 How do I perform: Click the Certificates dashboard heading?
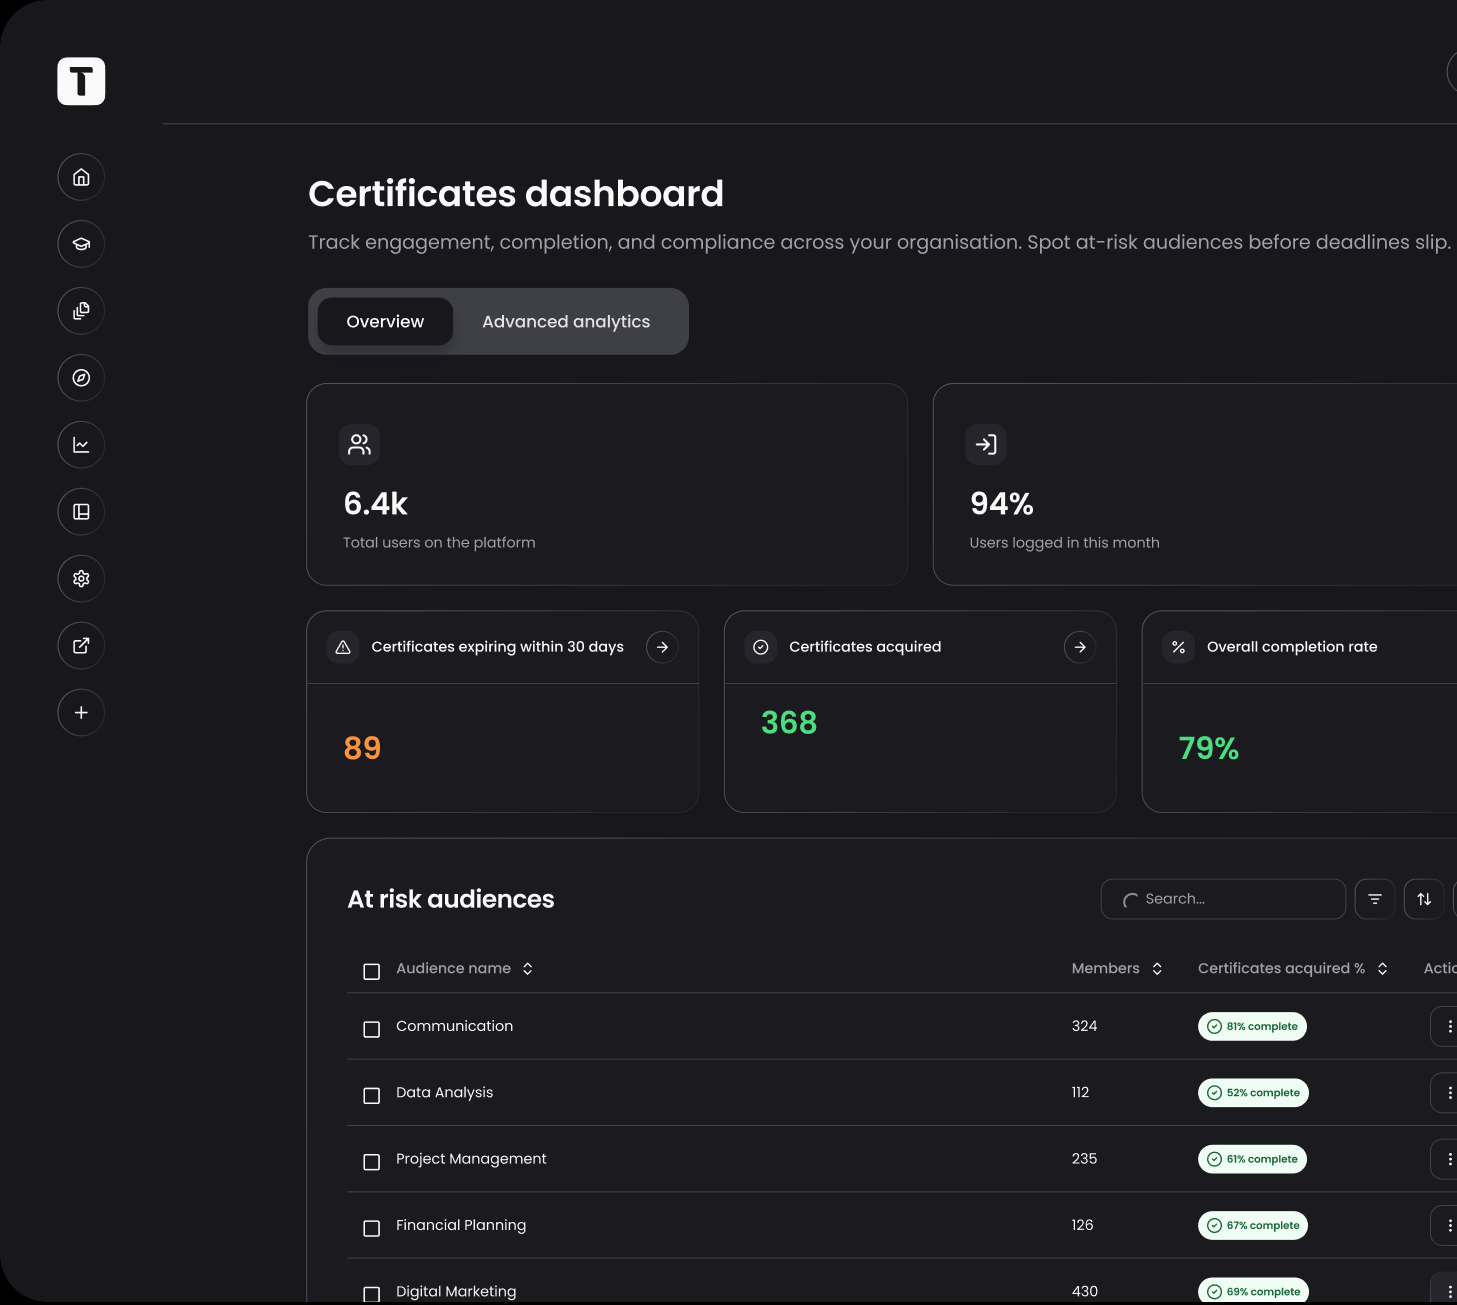click(x=516, y=194)
